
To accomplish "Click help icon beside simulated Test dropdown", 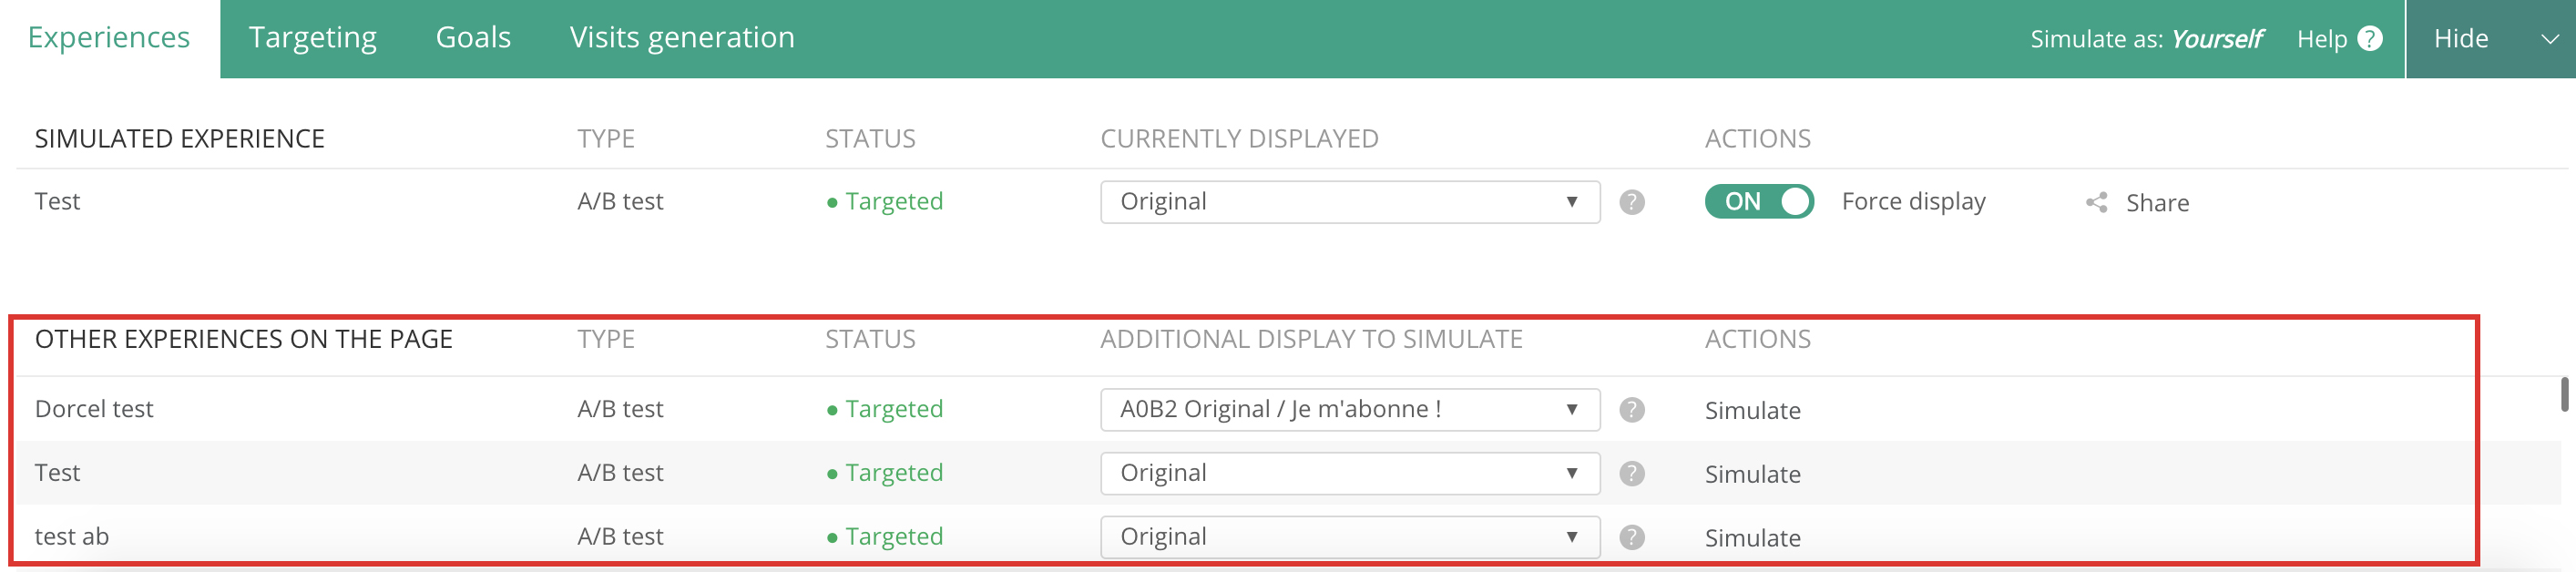I will coord(1631,202).
